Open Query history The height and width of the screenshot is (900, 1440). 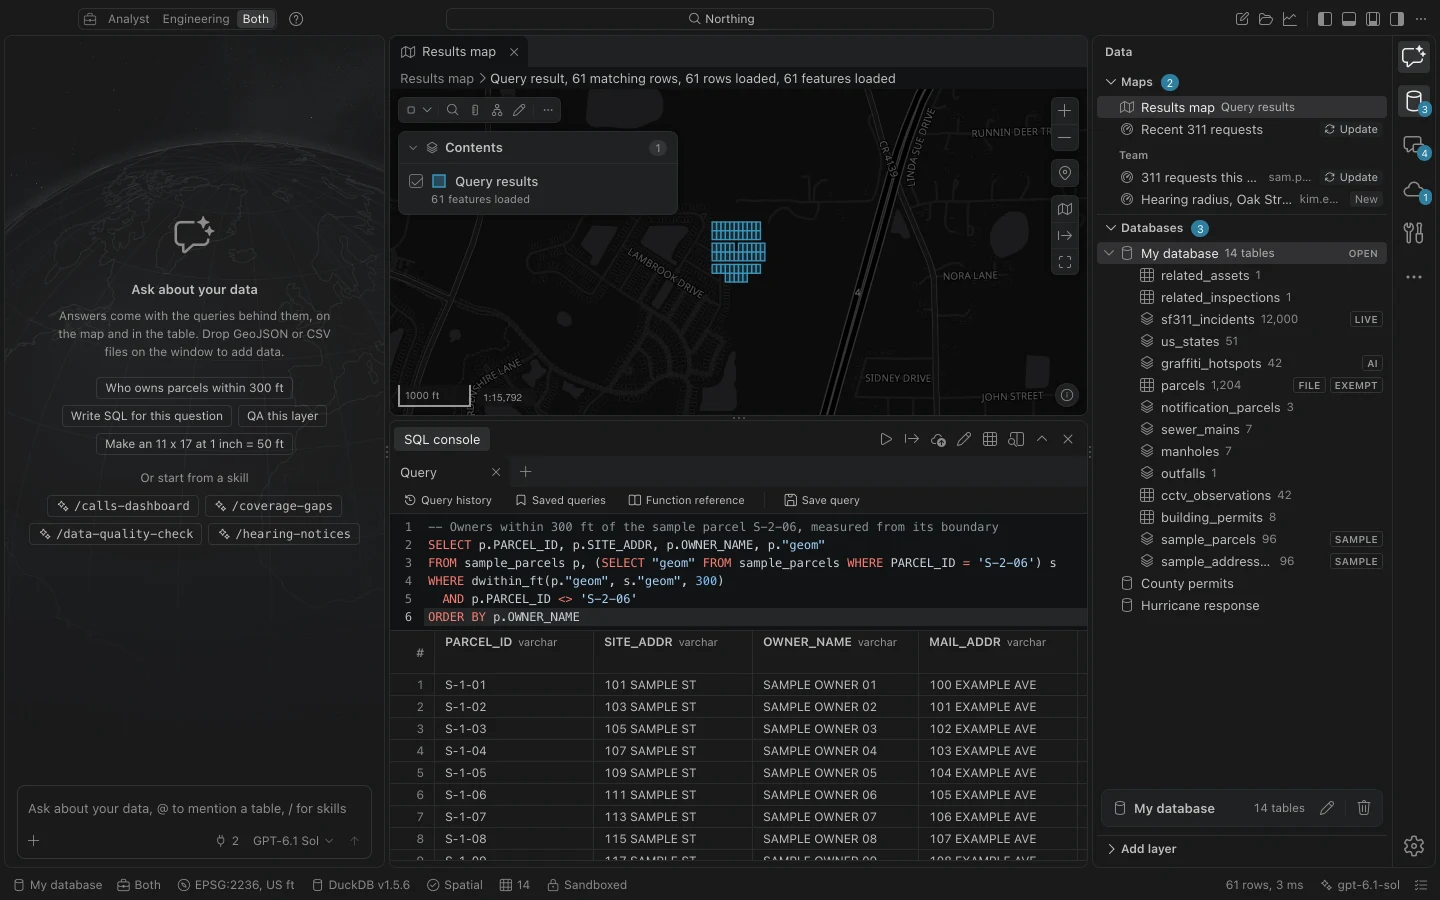click(x=448, y=500)
